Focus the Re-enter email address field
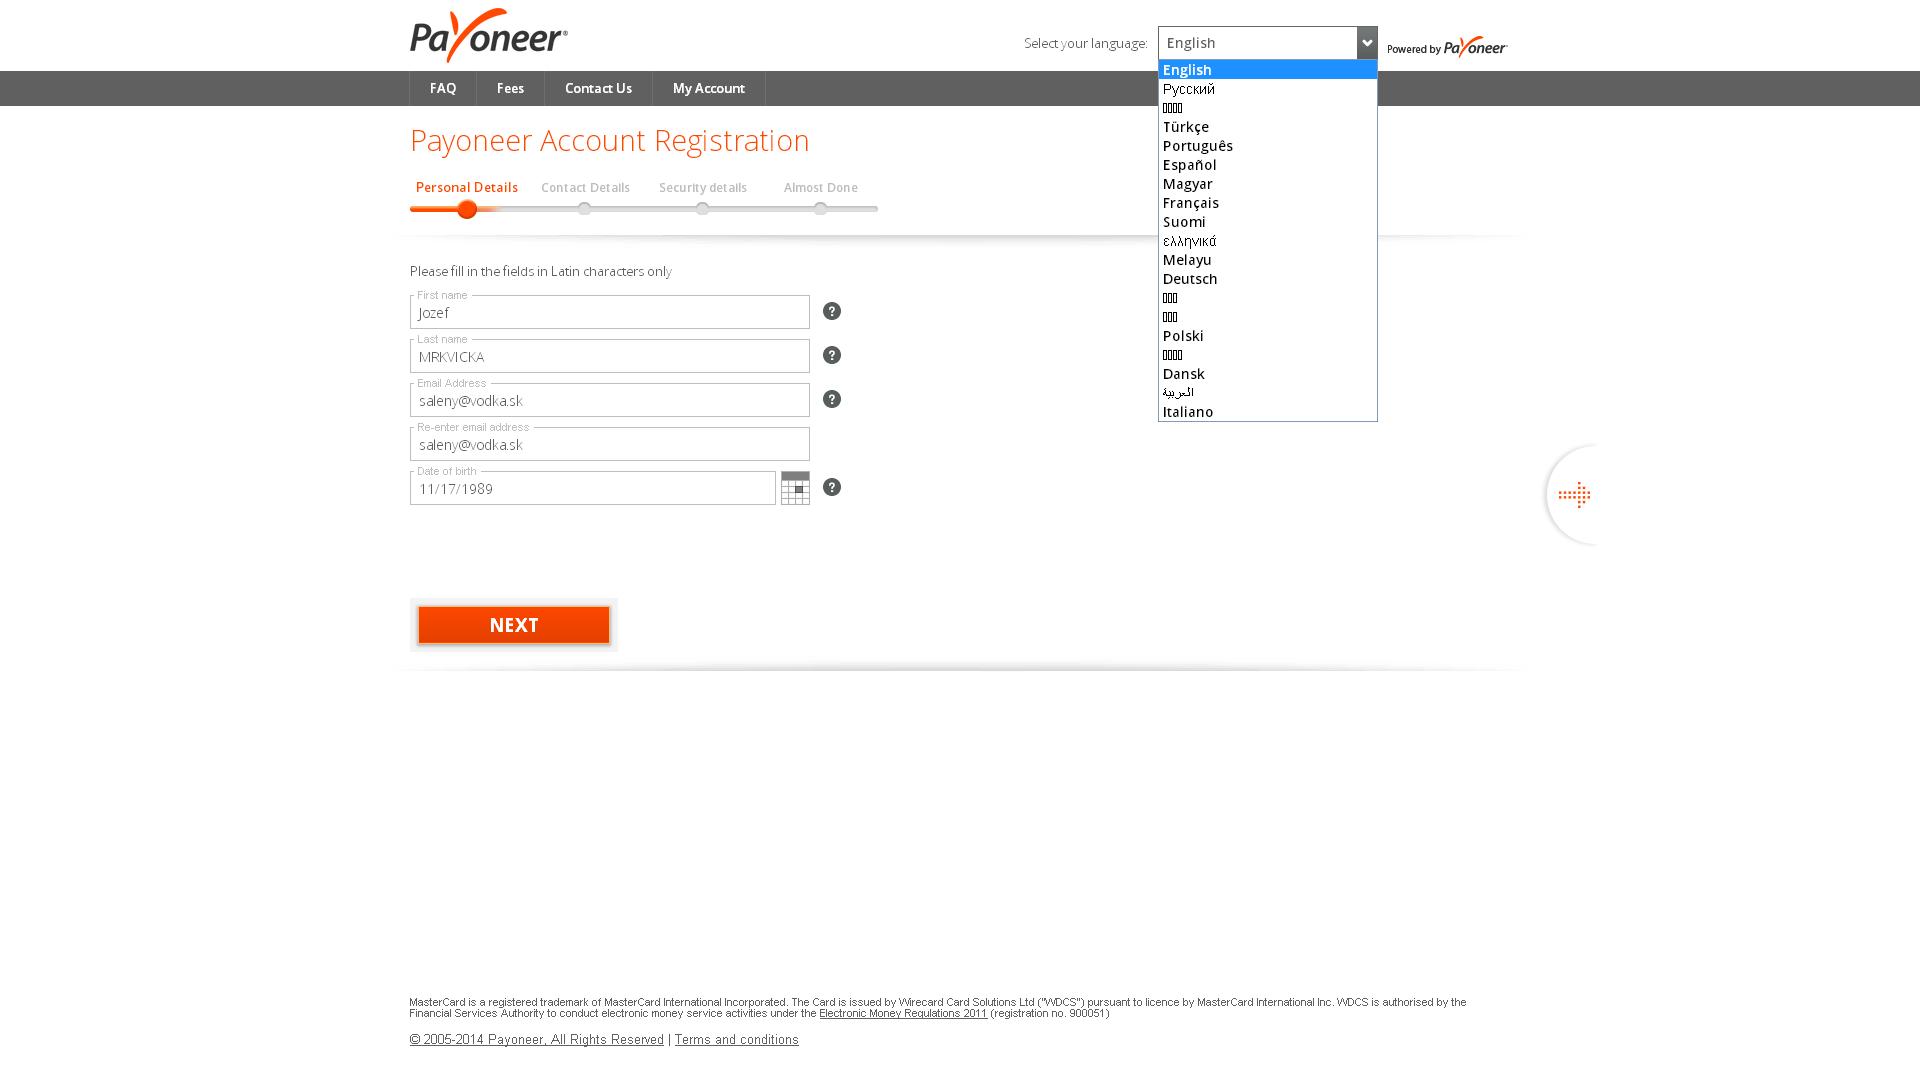Screen dimensions: 1920x1080 click(x=610, y=444)
